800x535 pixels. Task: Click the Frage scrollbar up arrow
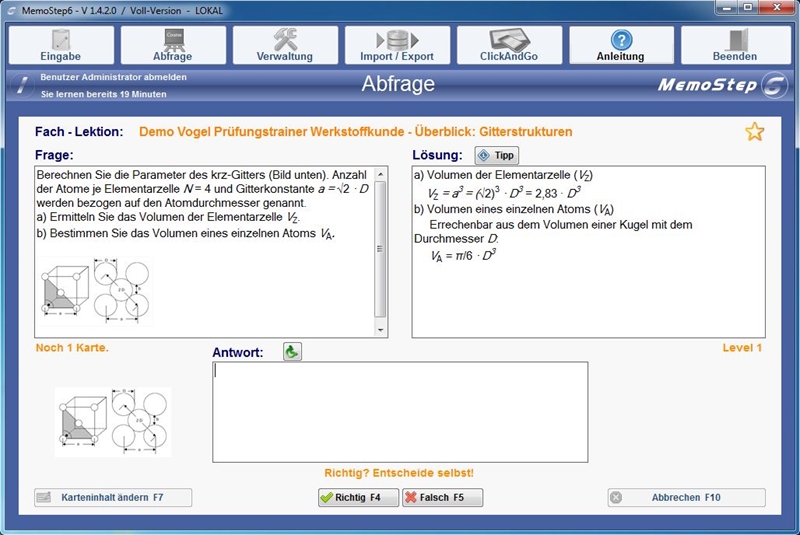tap(380, 174)
